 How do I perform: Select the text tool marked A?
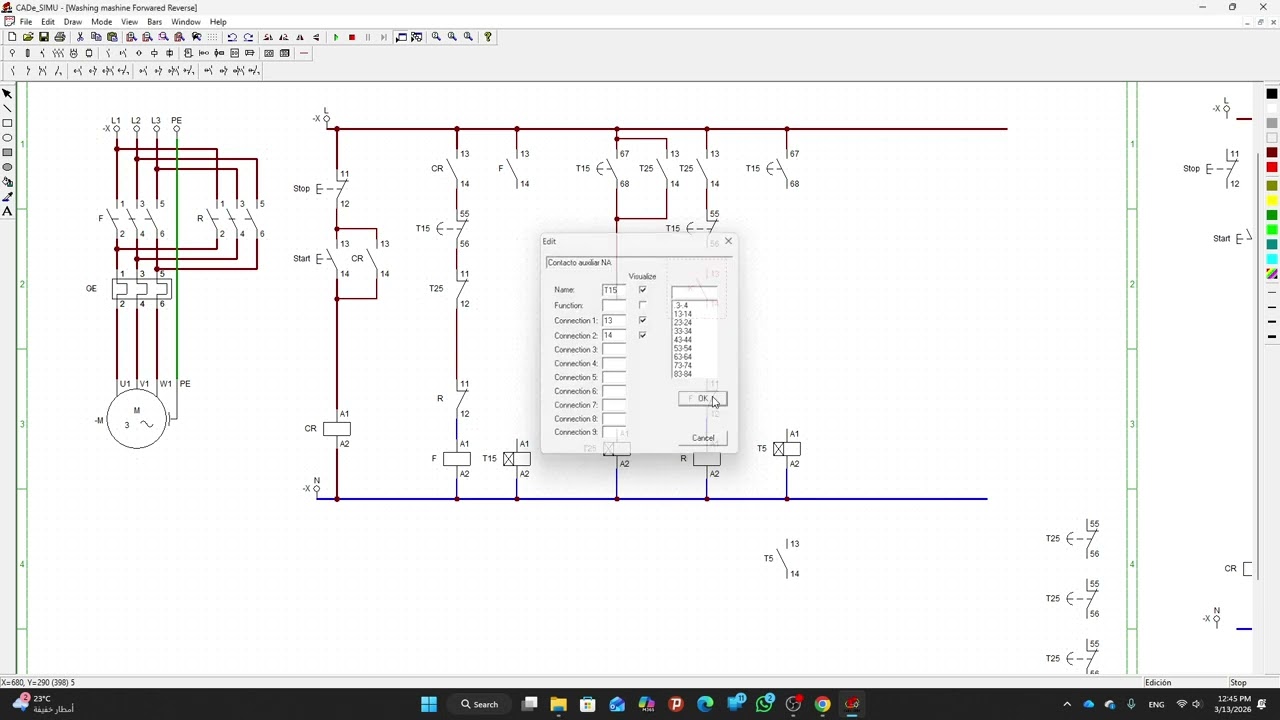coord(7,211)
